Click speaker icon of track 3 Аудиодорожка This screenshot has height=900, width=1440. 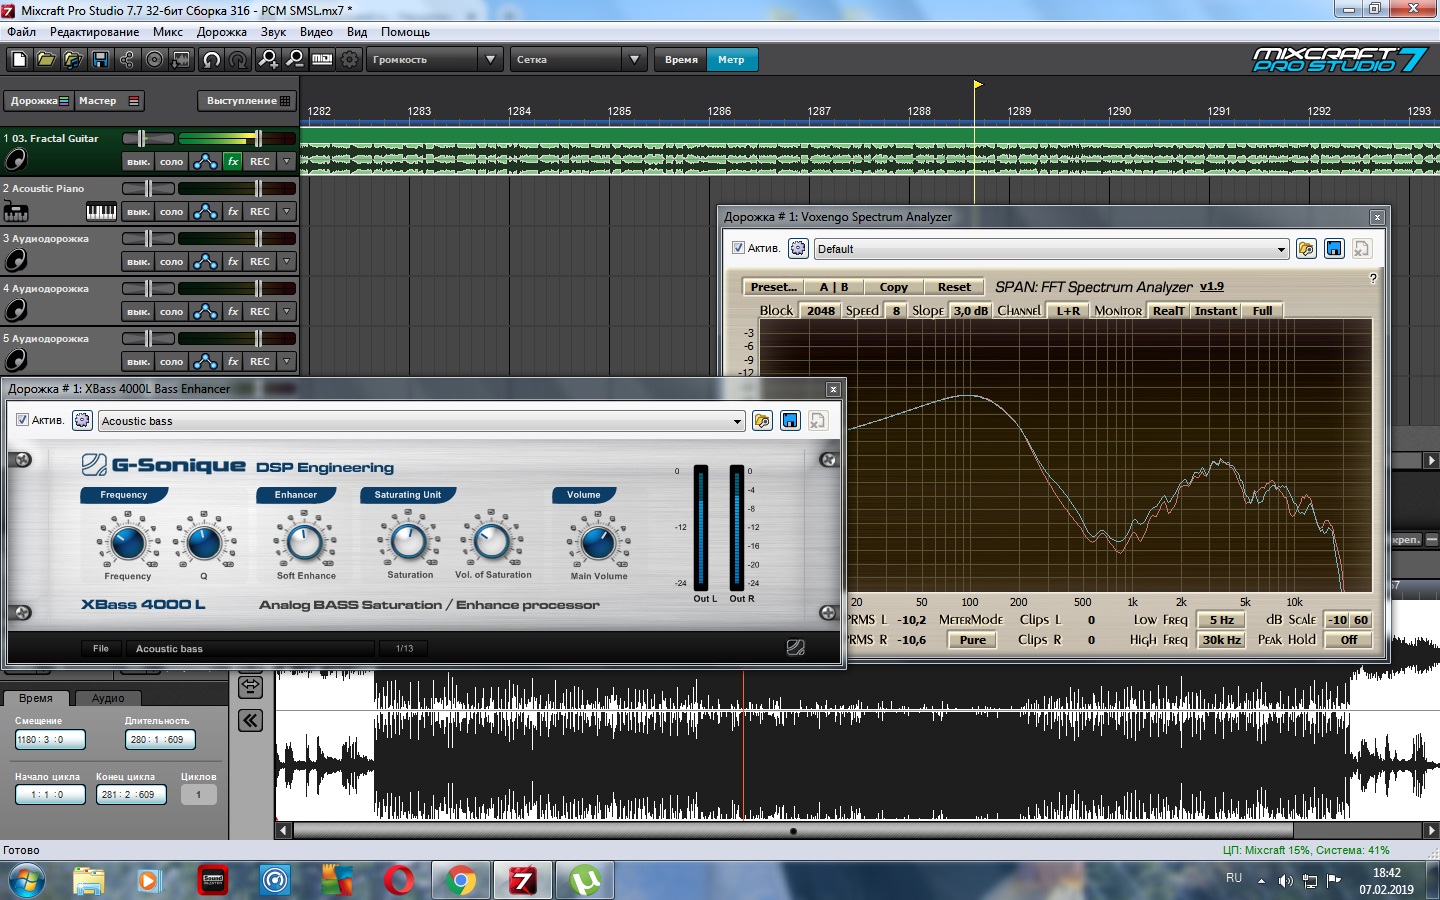point(16,260)
